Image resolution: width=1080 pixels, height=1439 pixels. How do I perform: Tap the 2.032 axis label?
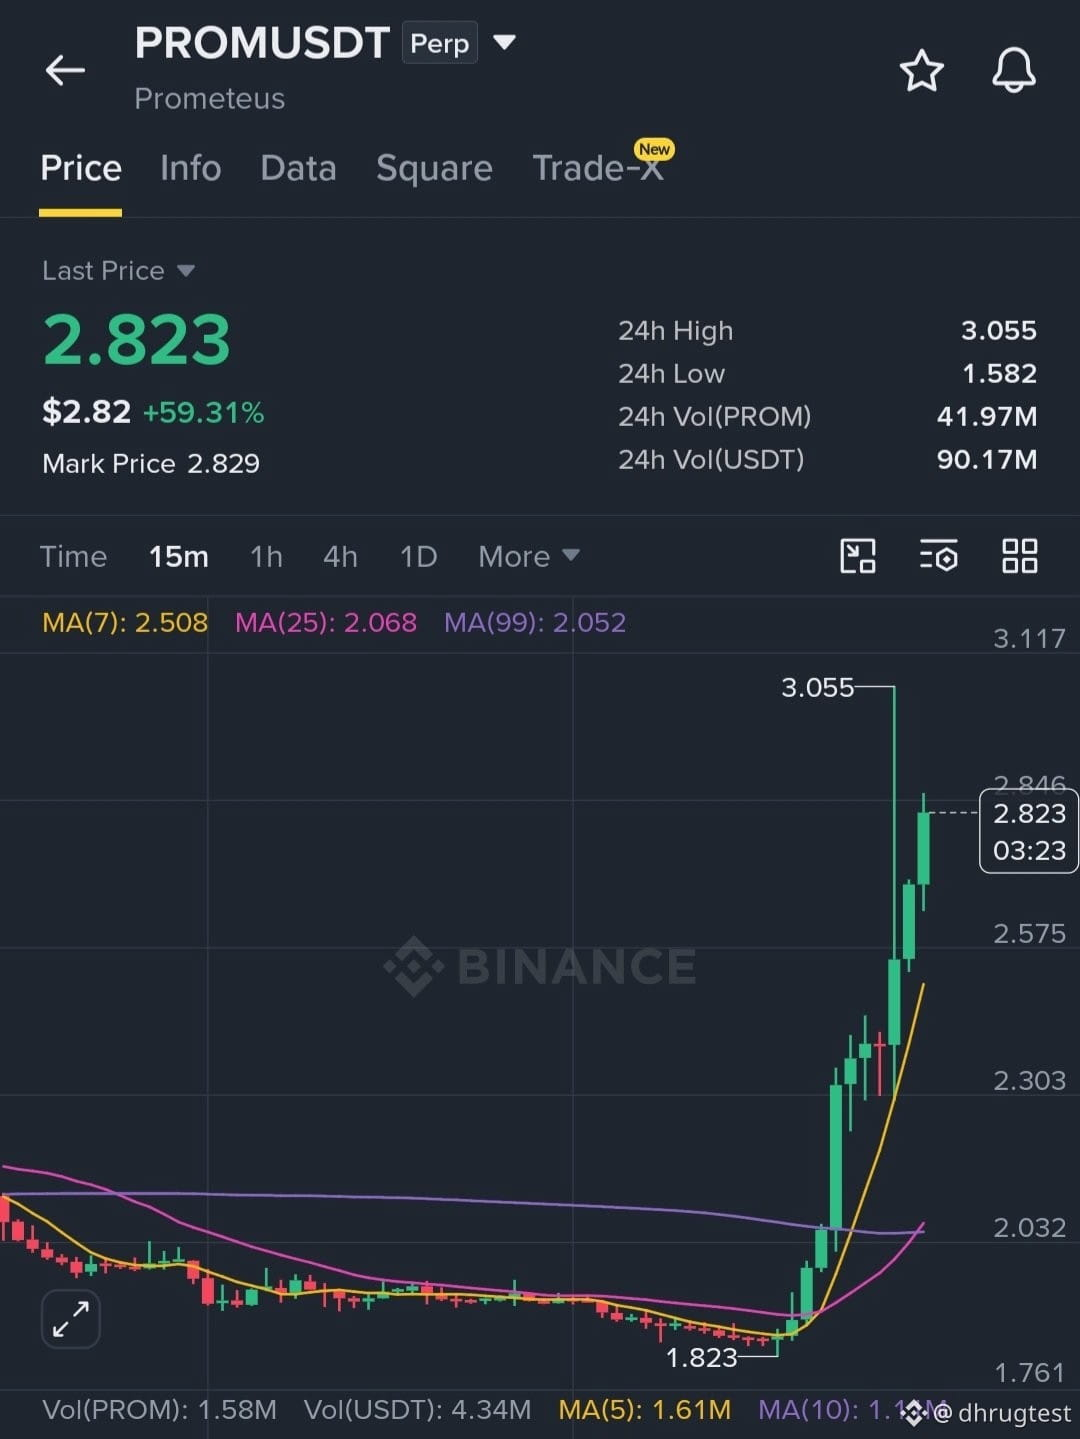[1029, 1228]
